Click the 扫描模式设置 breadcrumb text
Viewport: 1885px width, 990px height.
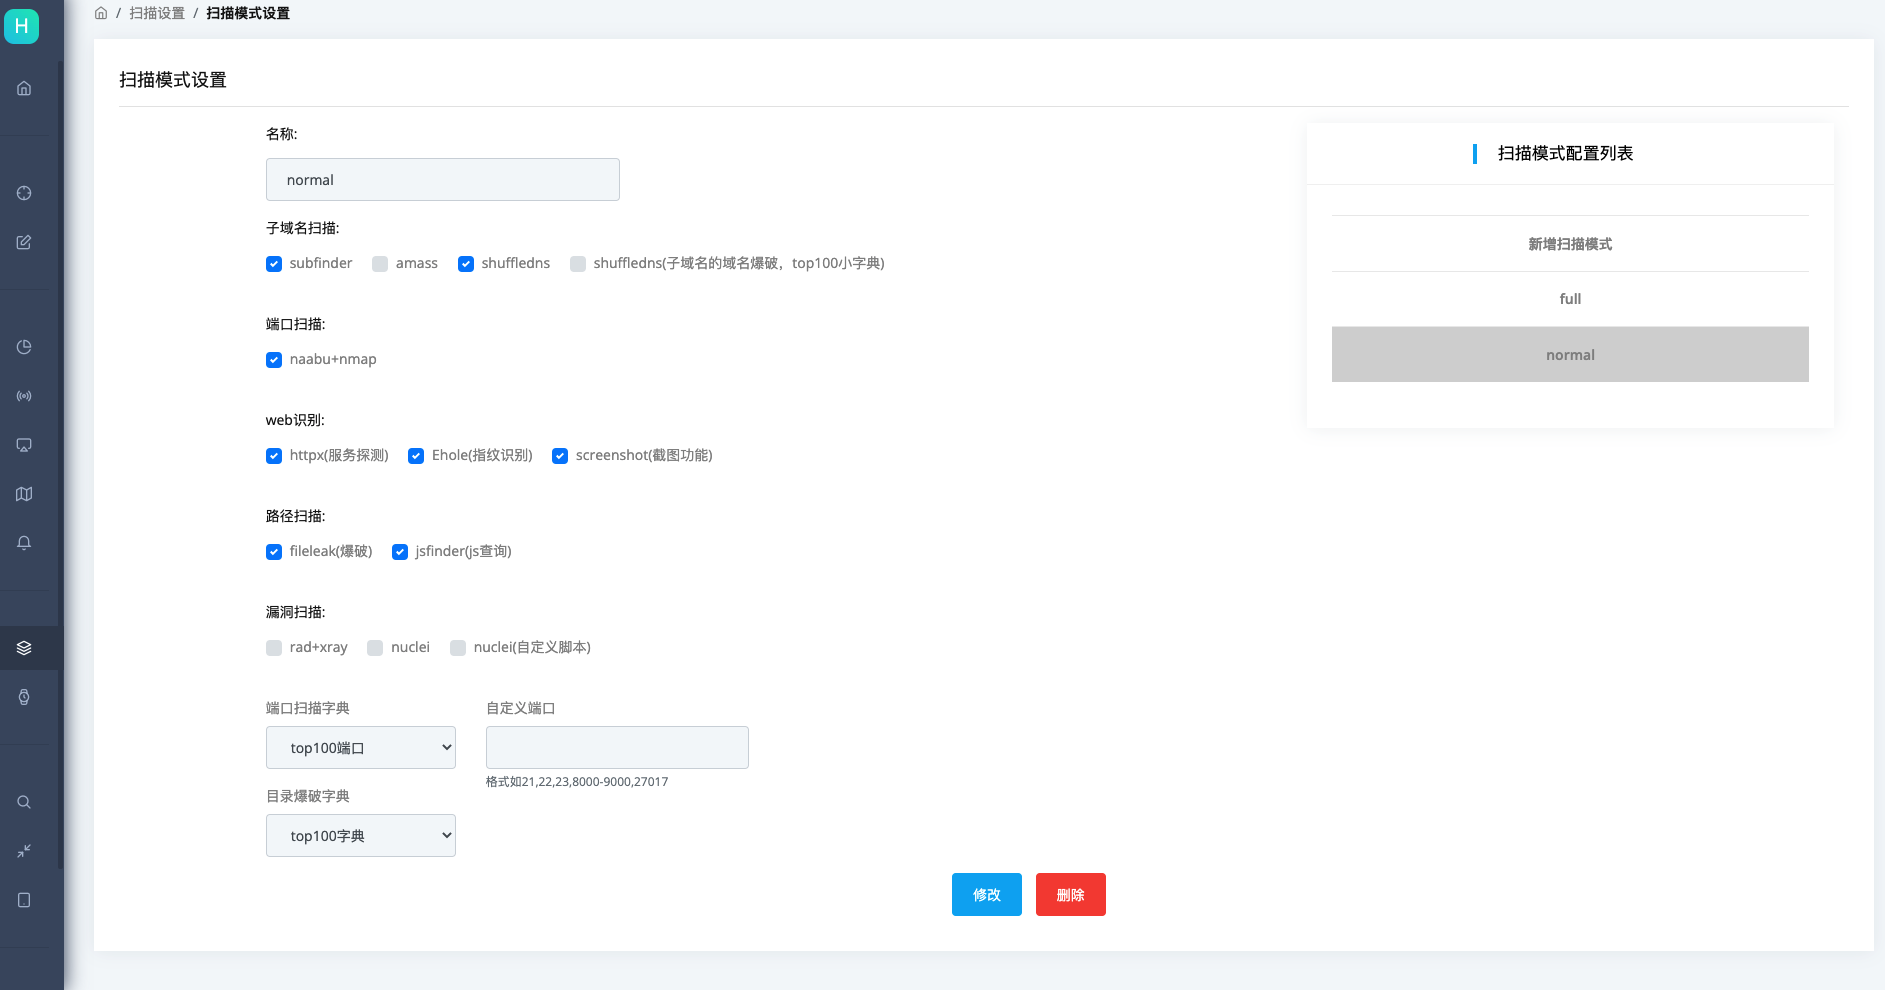pos(248,13)
